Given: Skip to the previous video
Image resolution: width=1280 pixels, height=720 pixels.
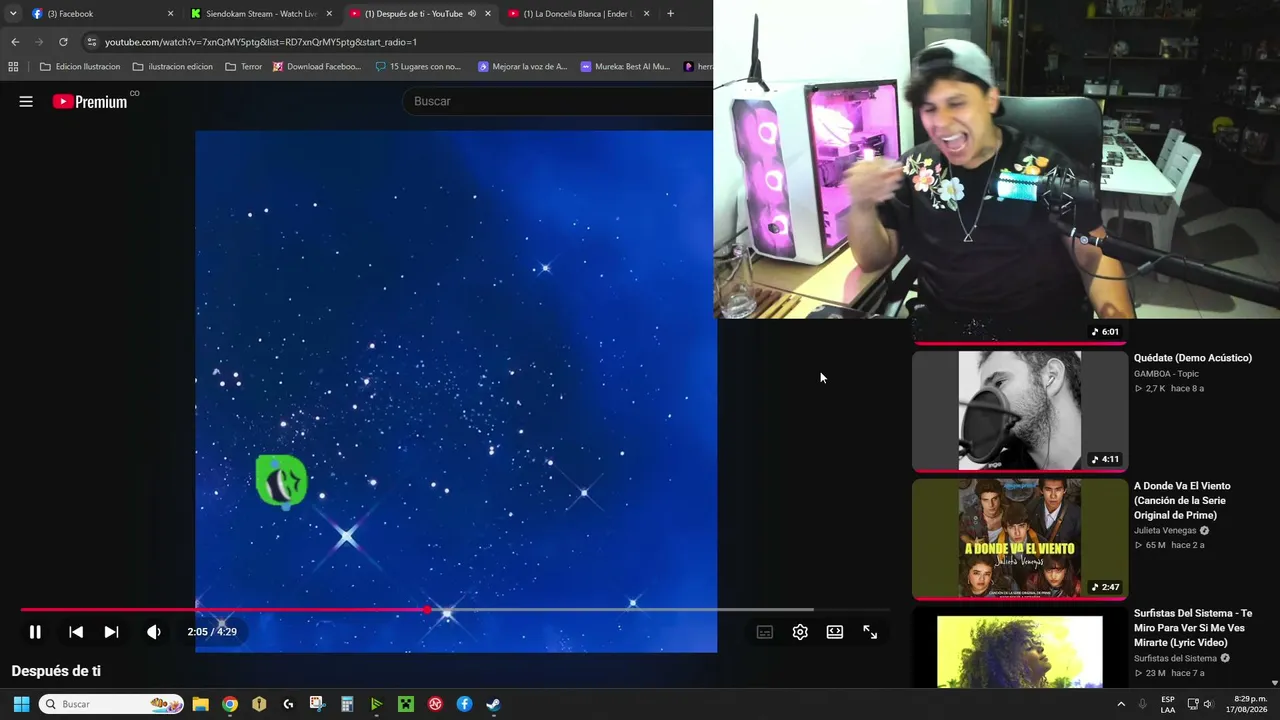Looking at the screenshot, I should [76, 632].
